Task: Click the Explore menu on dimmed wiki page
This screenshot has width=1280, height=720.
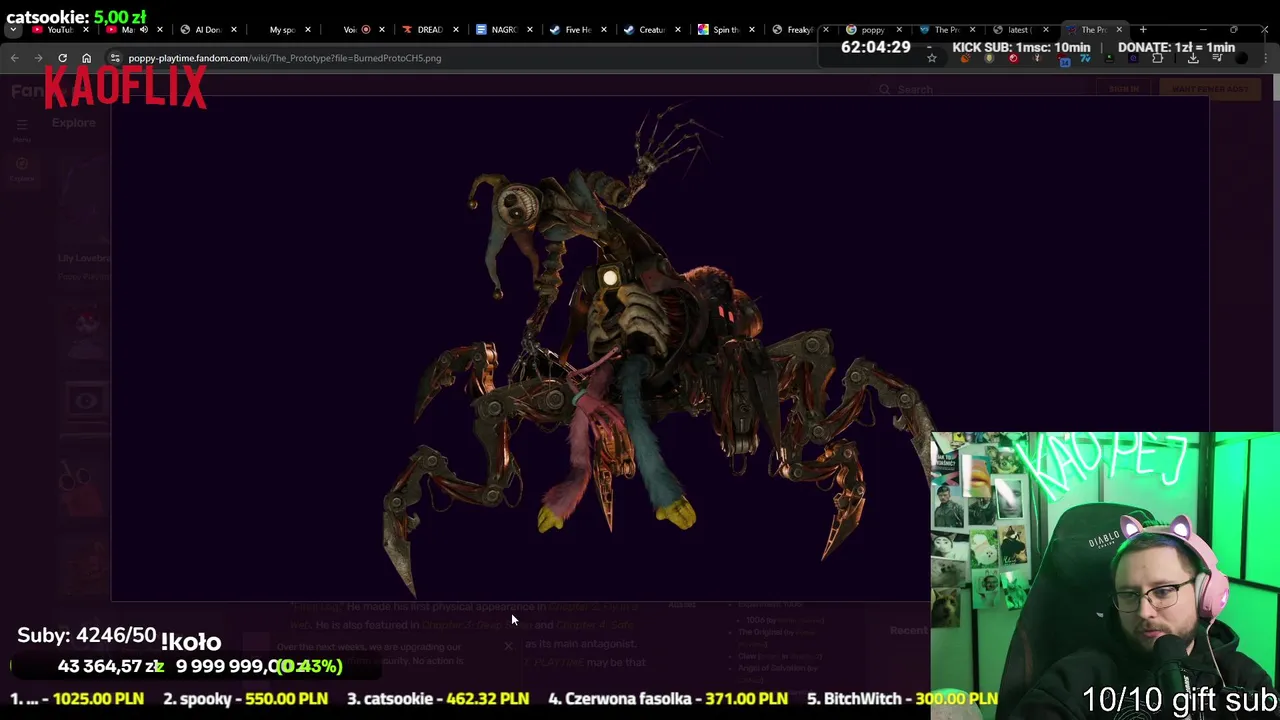Action: tap(74, 123)
